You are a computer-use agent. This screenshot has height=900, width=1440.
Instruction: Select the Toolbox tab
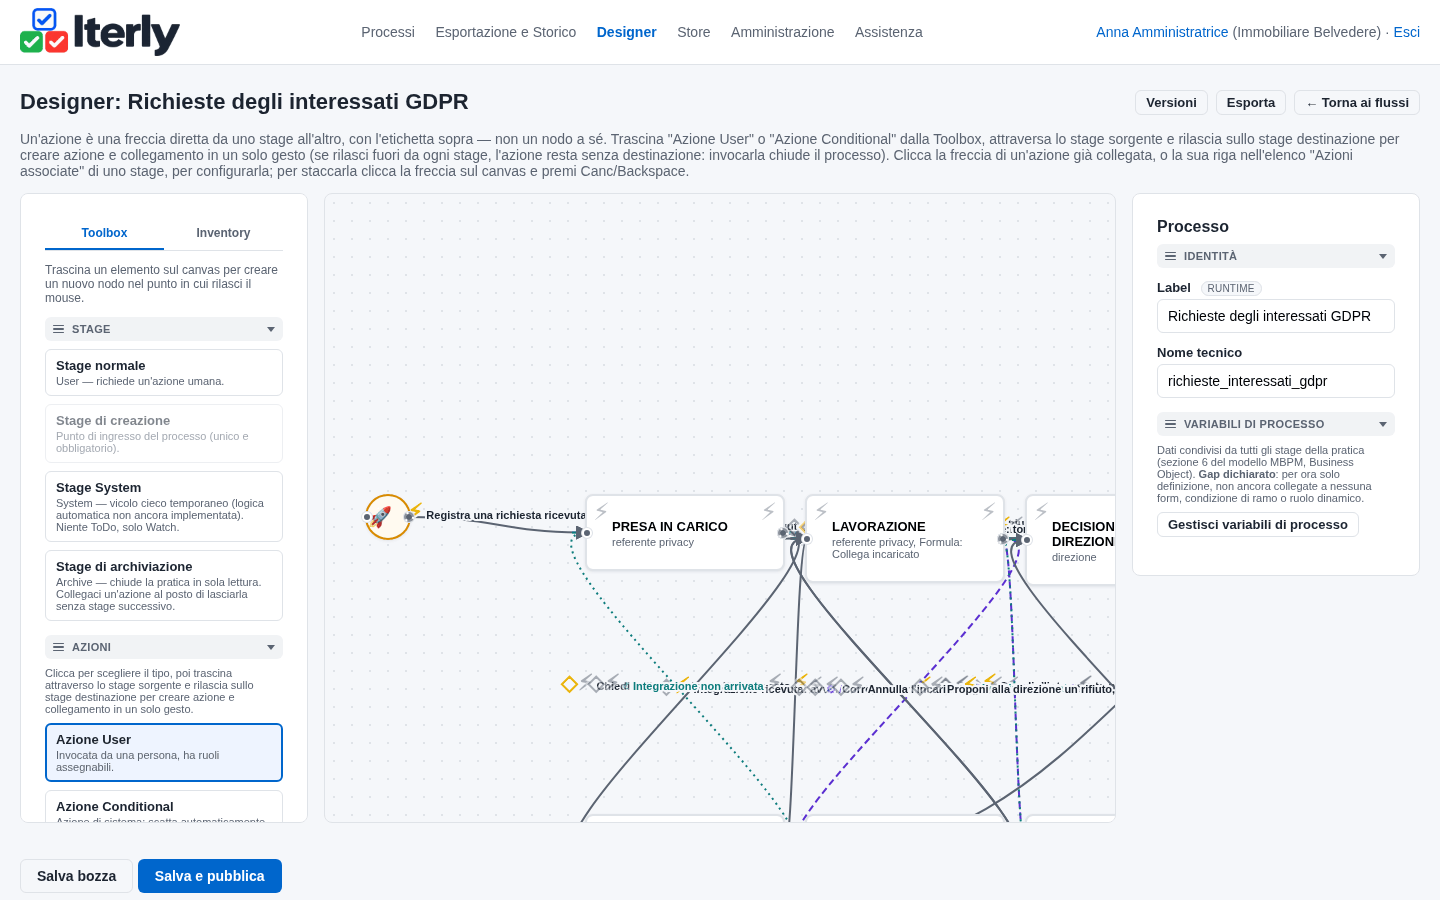[104, 233]
